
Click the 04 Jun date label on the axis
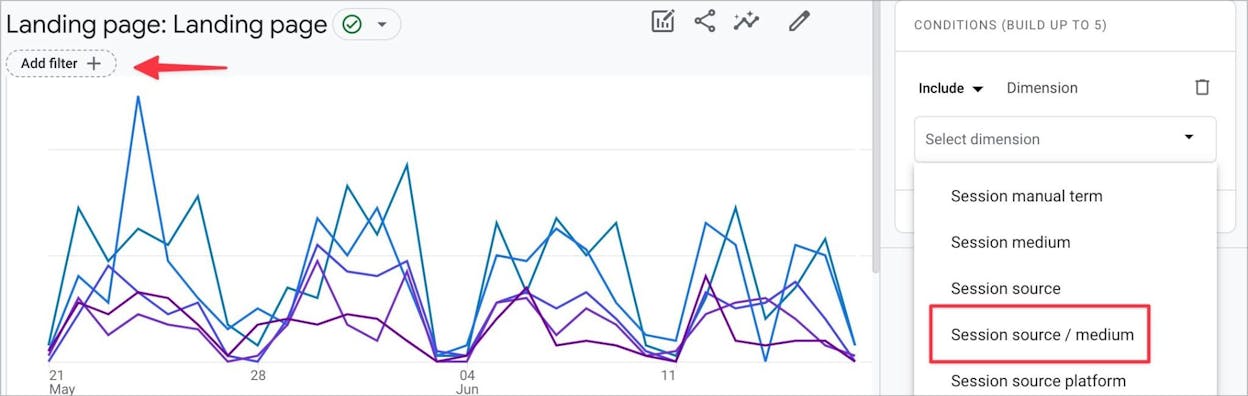pos(467,381)
